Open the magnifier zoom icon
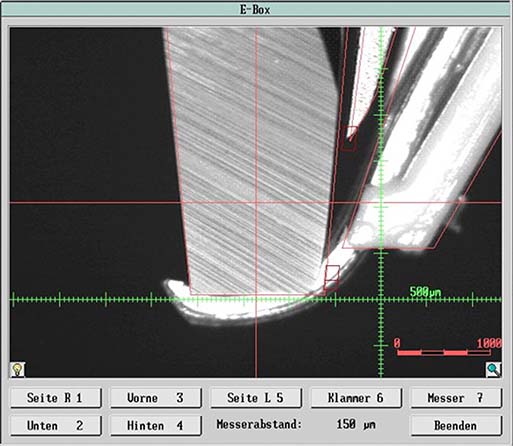The height and width of the screenshot is (446, 513). [x=494, y=369]
